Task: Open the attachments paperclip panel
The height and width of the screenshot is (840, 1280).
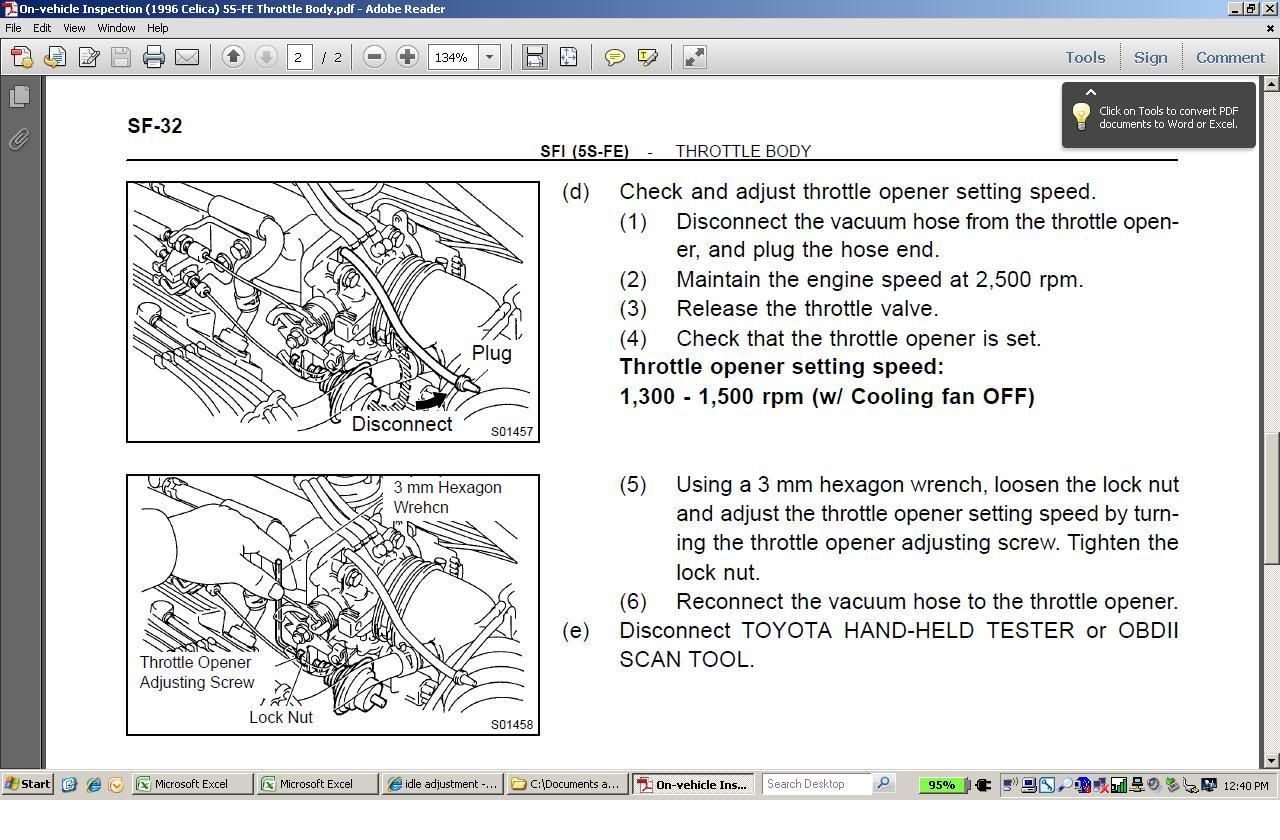Action: click(19, 139)
